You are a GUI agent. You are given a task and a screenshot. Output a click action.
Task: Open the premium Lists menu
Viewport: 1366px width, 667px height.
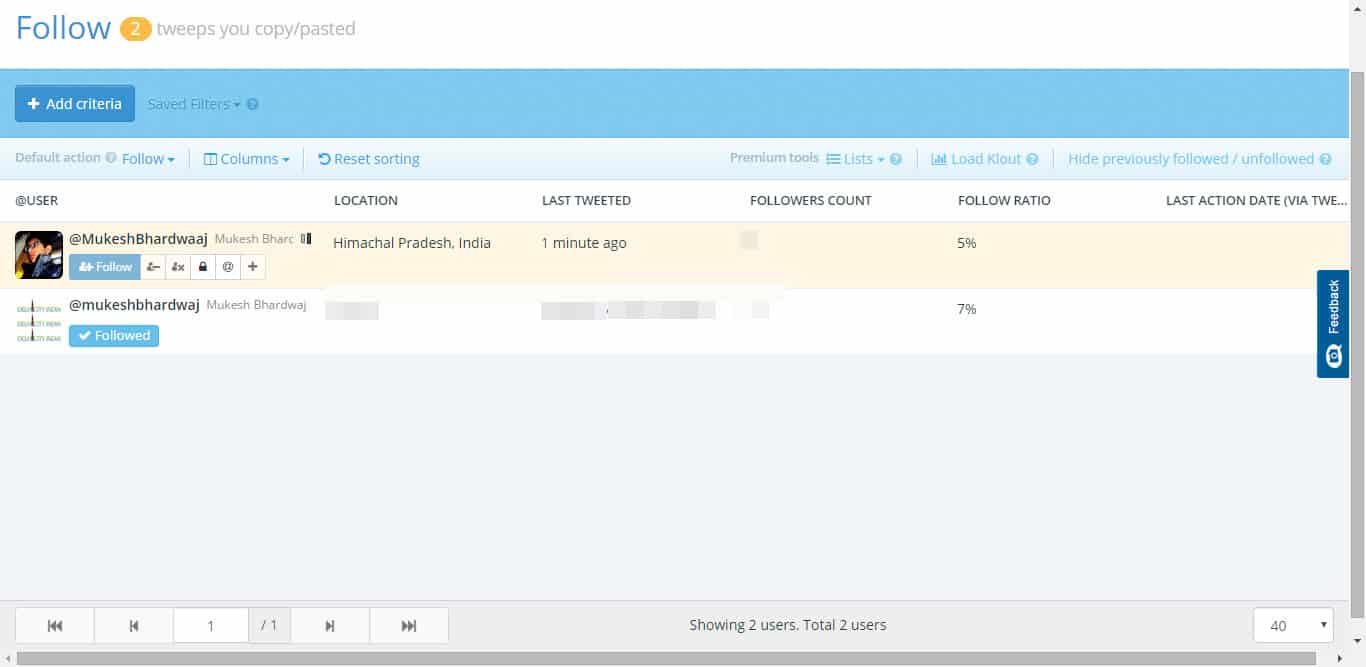(x=856, y=159)
